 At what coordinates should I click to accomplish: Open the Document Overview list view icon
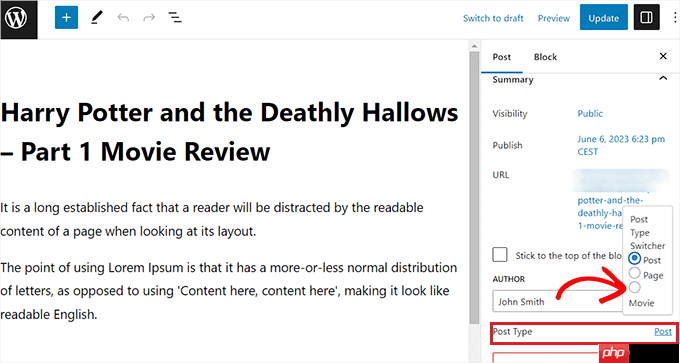point(175,18)
